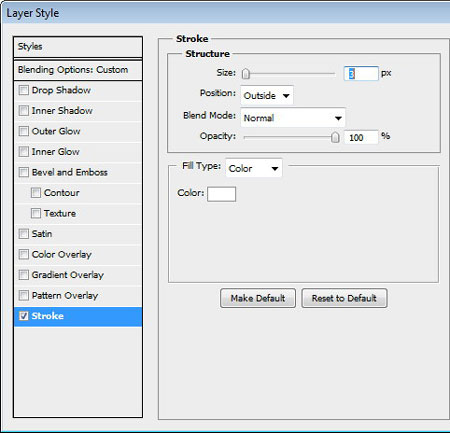
Task: Enable the Drop Shadow checkbox
Action: tap(24, 90)
